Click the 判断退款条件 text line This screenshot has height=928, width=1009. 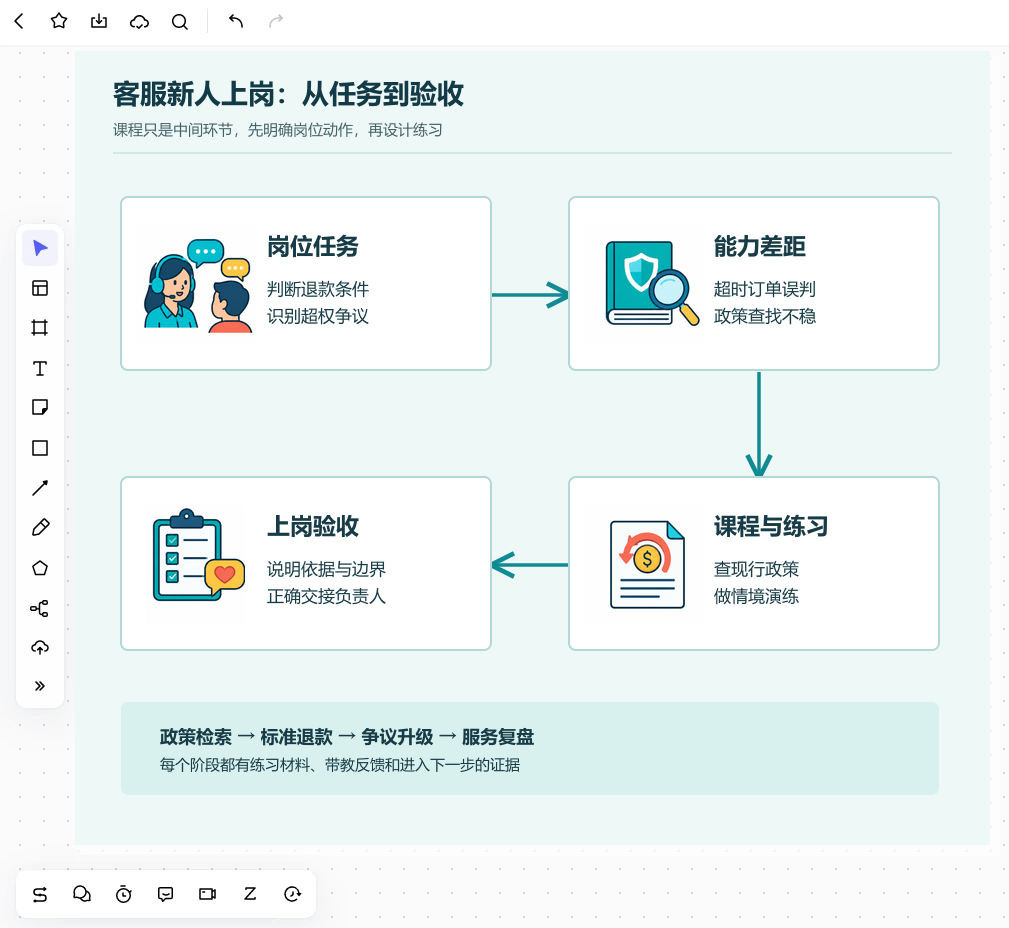[x=318, y=290]
